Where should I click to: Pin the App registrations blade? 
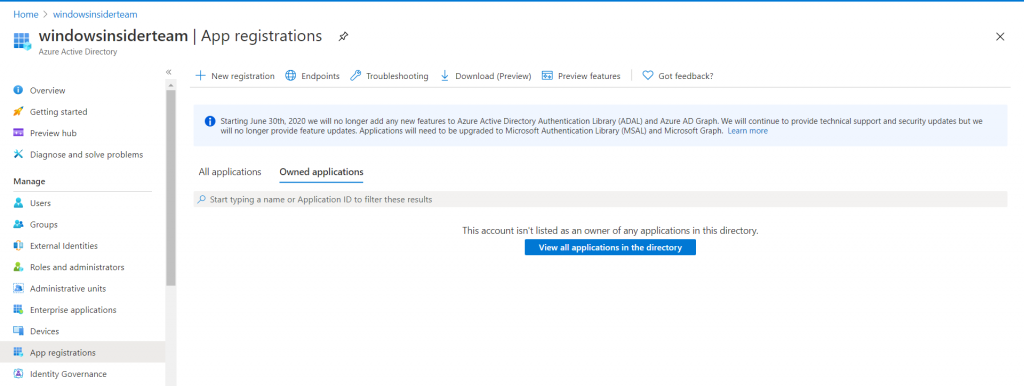343,37
